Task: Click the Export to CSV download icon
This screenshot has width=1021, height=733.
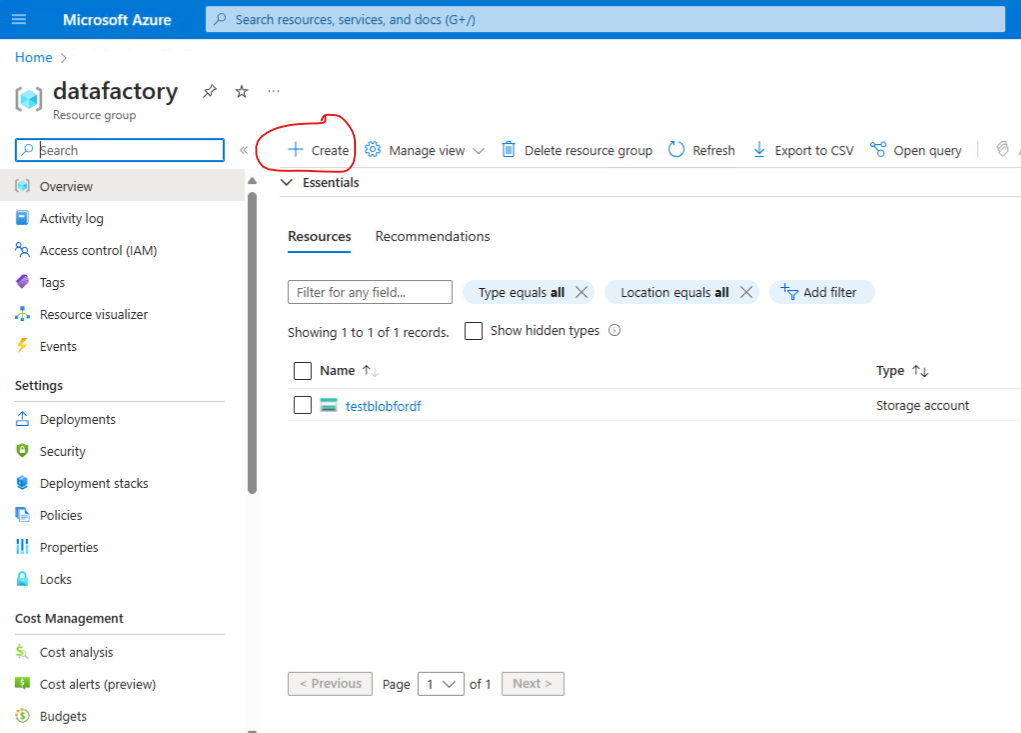Action: pyautogui.click(x=759, y=150)
